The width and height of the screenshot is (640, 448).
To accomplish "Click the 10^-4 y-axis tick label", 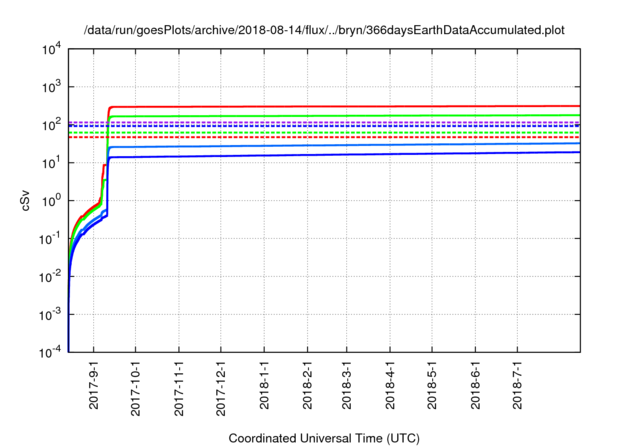I will [51, 351].
